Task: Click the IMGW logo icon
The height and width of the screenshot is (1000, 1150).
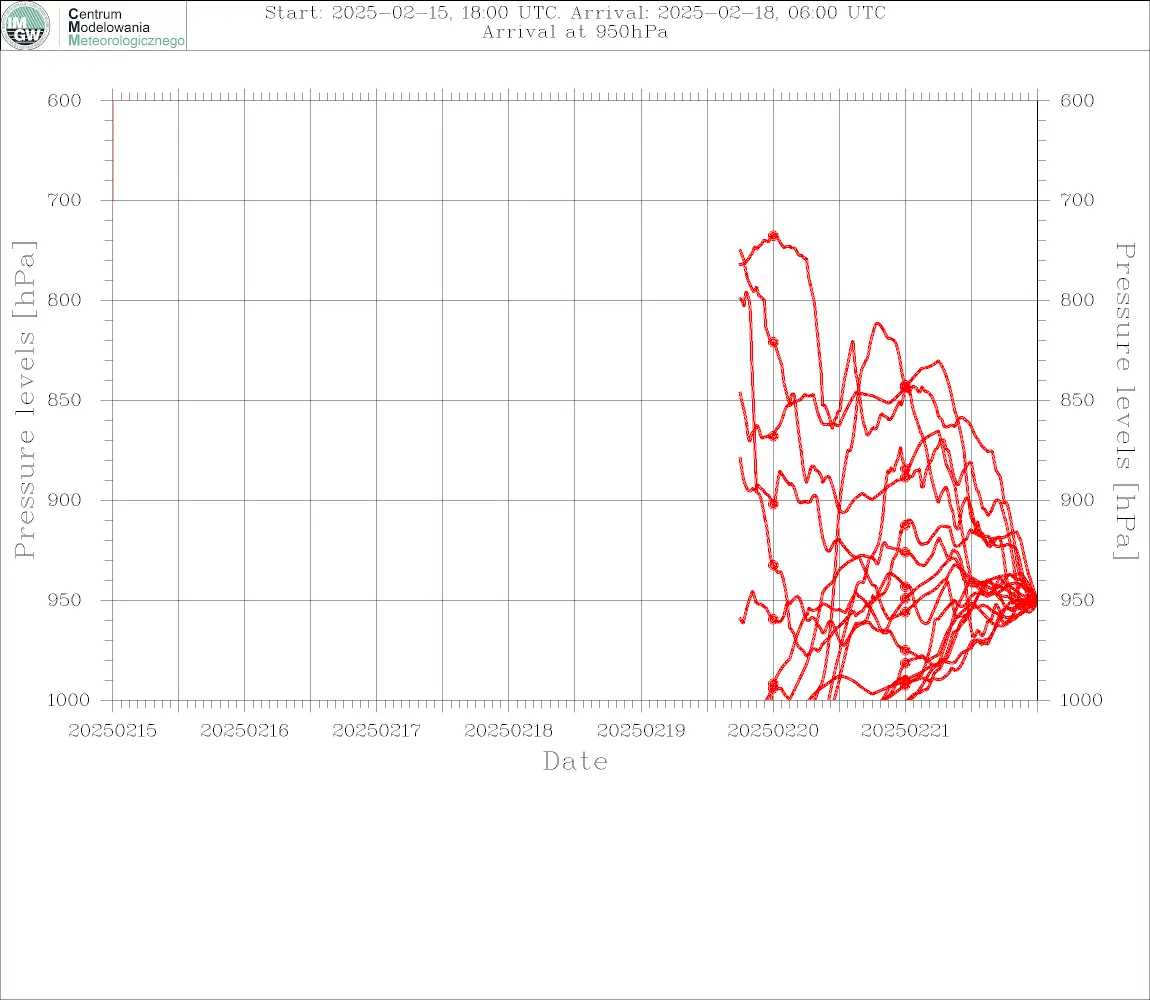Action: [26, 26]
